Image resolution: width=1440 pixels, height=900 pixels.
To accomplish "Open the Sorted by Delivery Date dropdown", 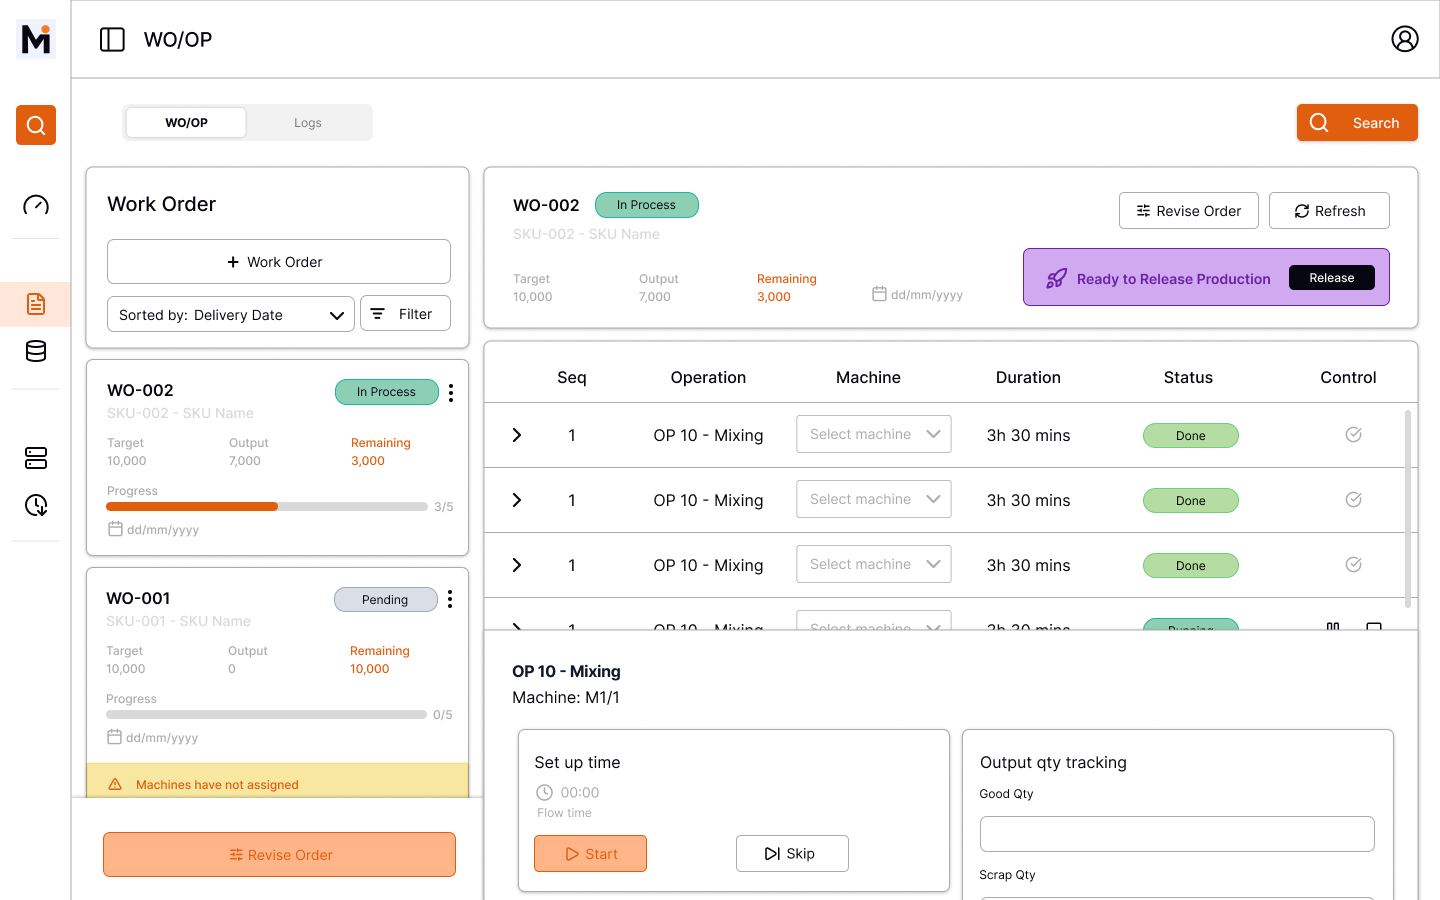I will pos(230,314).
